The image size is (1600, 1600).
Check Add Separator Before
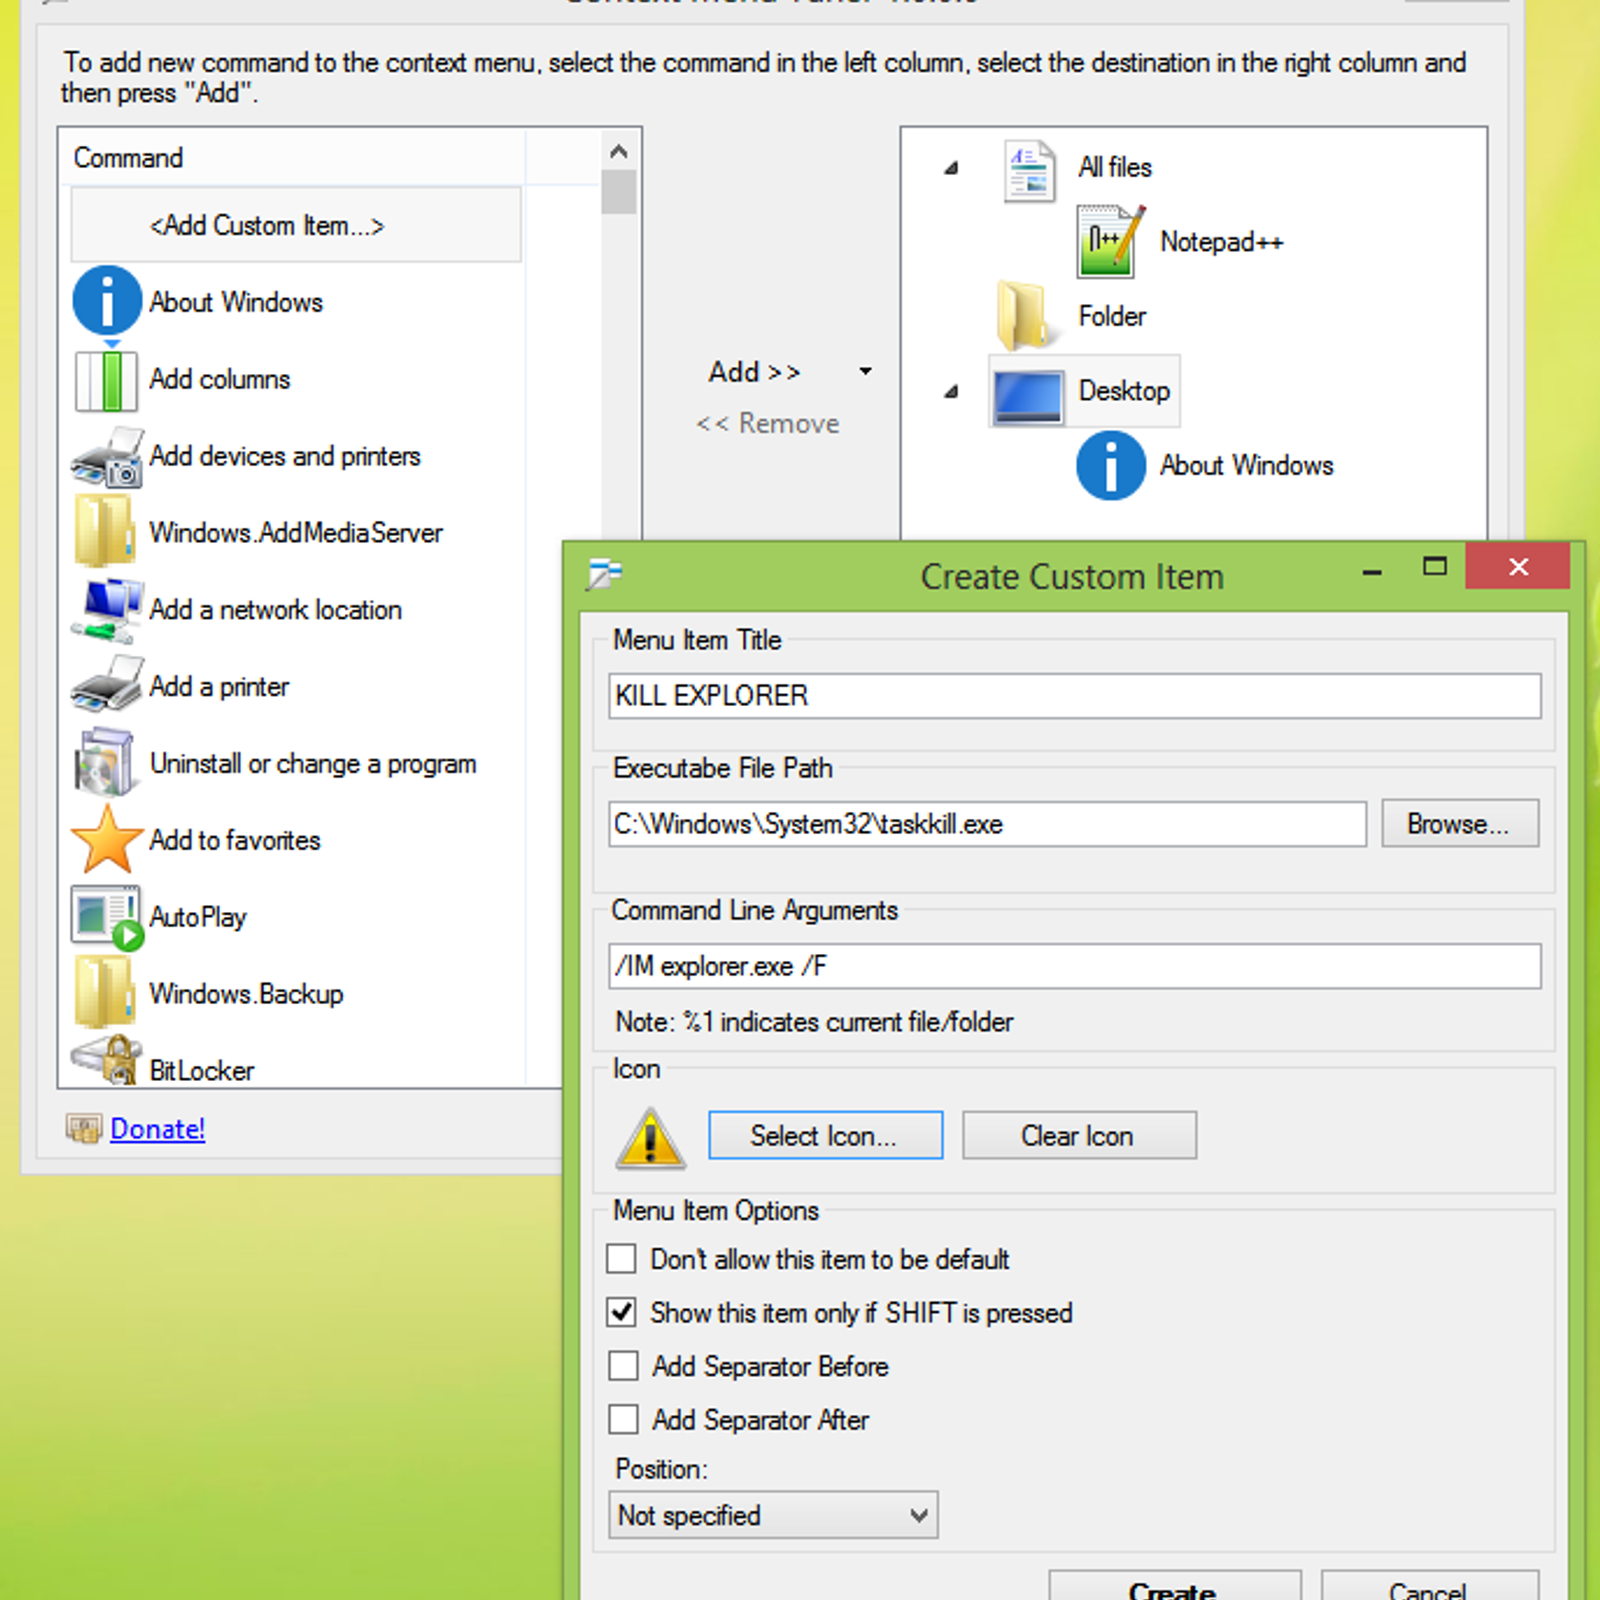(622, 1366)
